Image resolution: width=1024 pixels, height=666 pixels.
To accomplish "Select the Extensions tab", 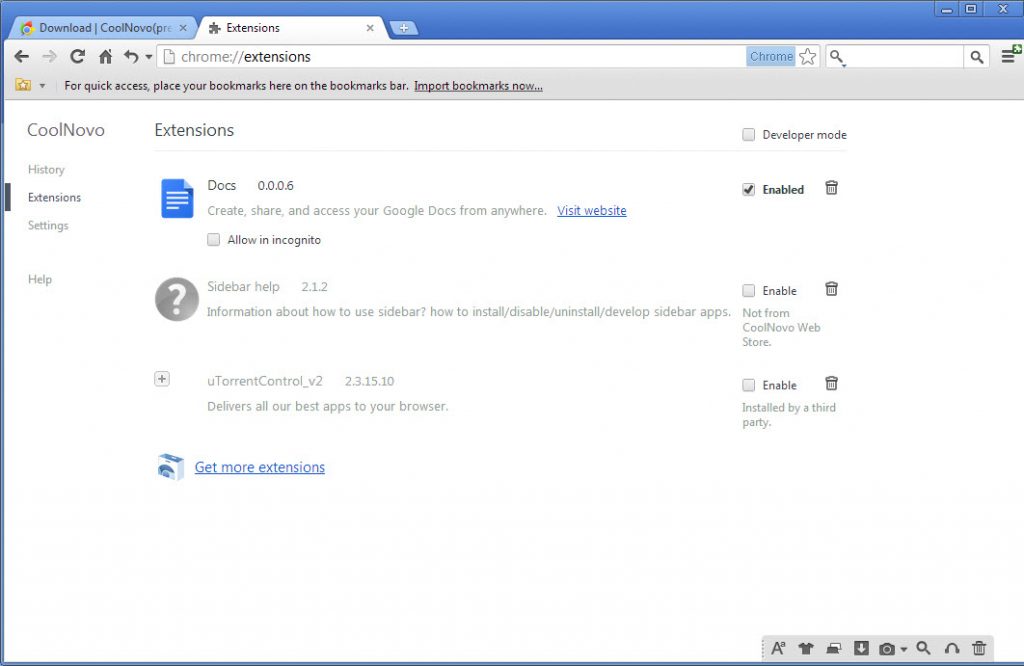I will (291, 28).
